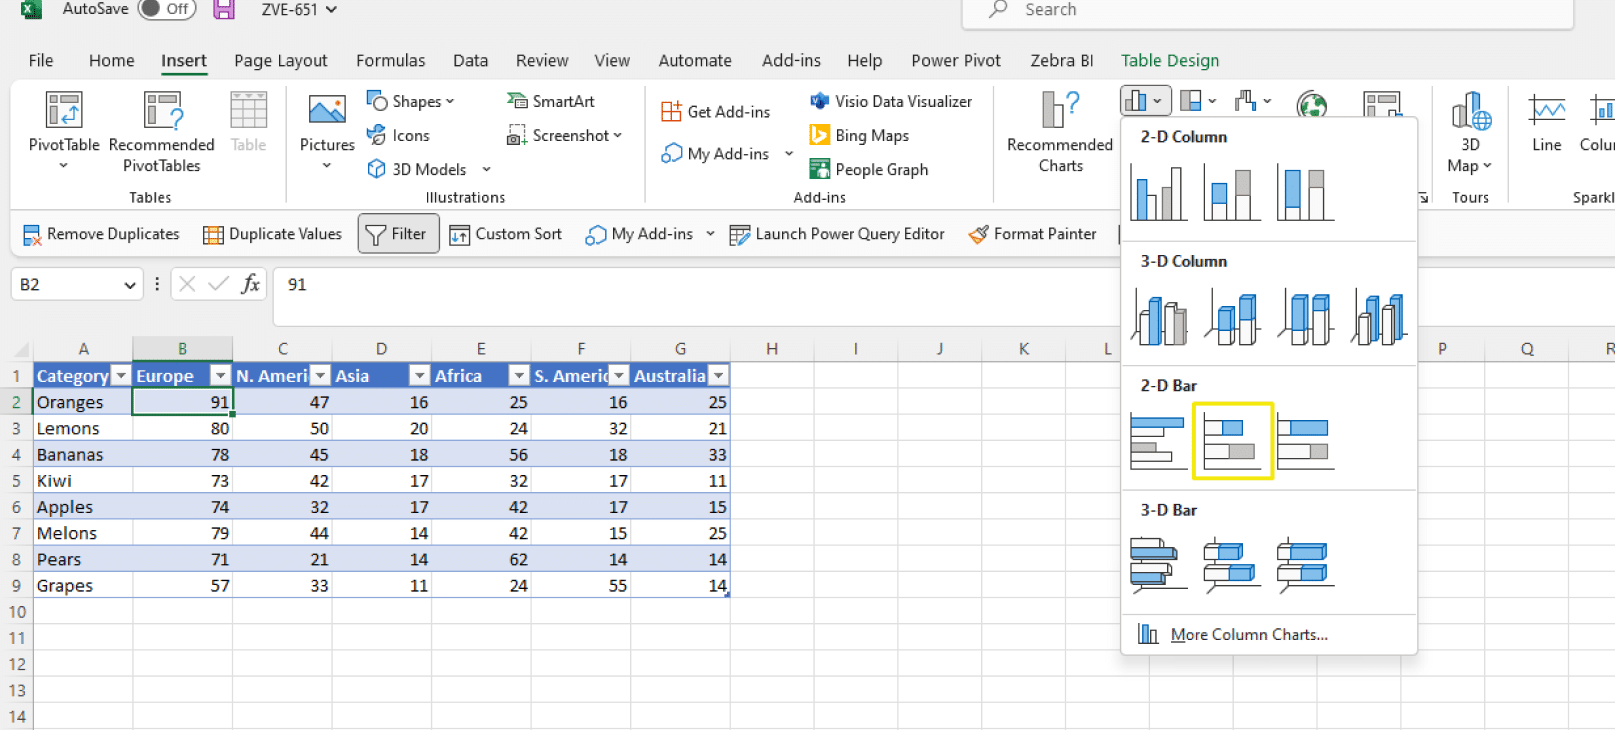This screenshot has width=1615, height=730.
Task: Select column B header
Action: 182,349
